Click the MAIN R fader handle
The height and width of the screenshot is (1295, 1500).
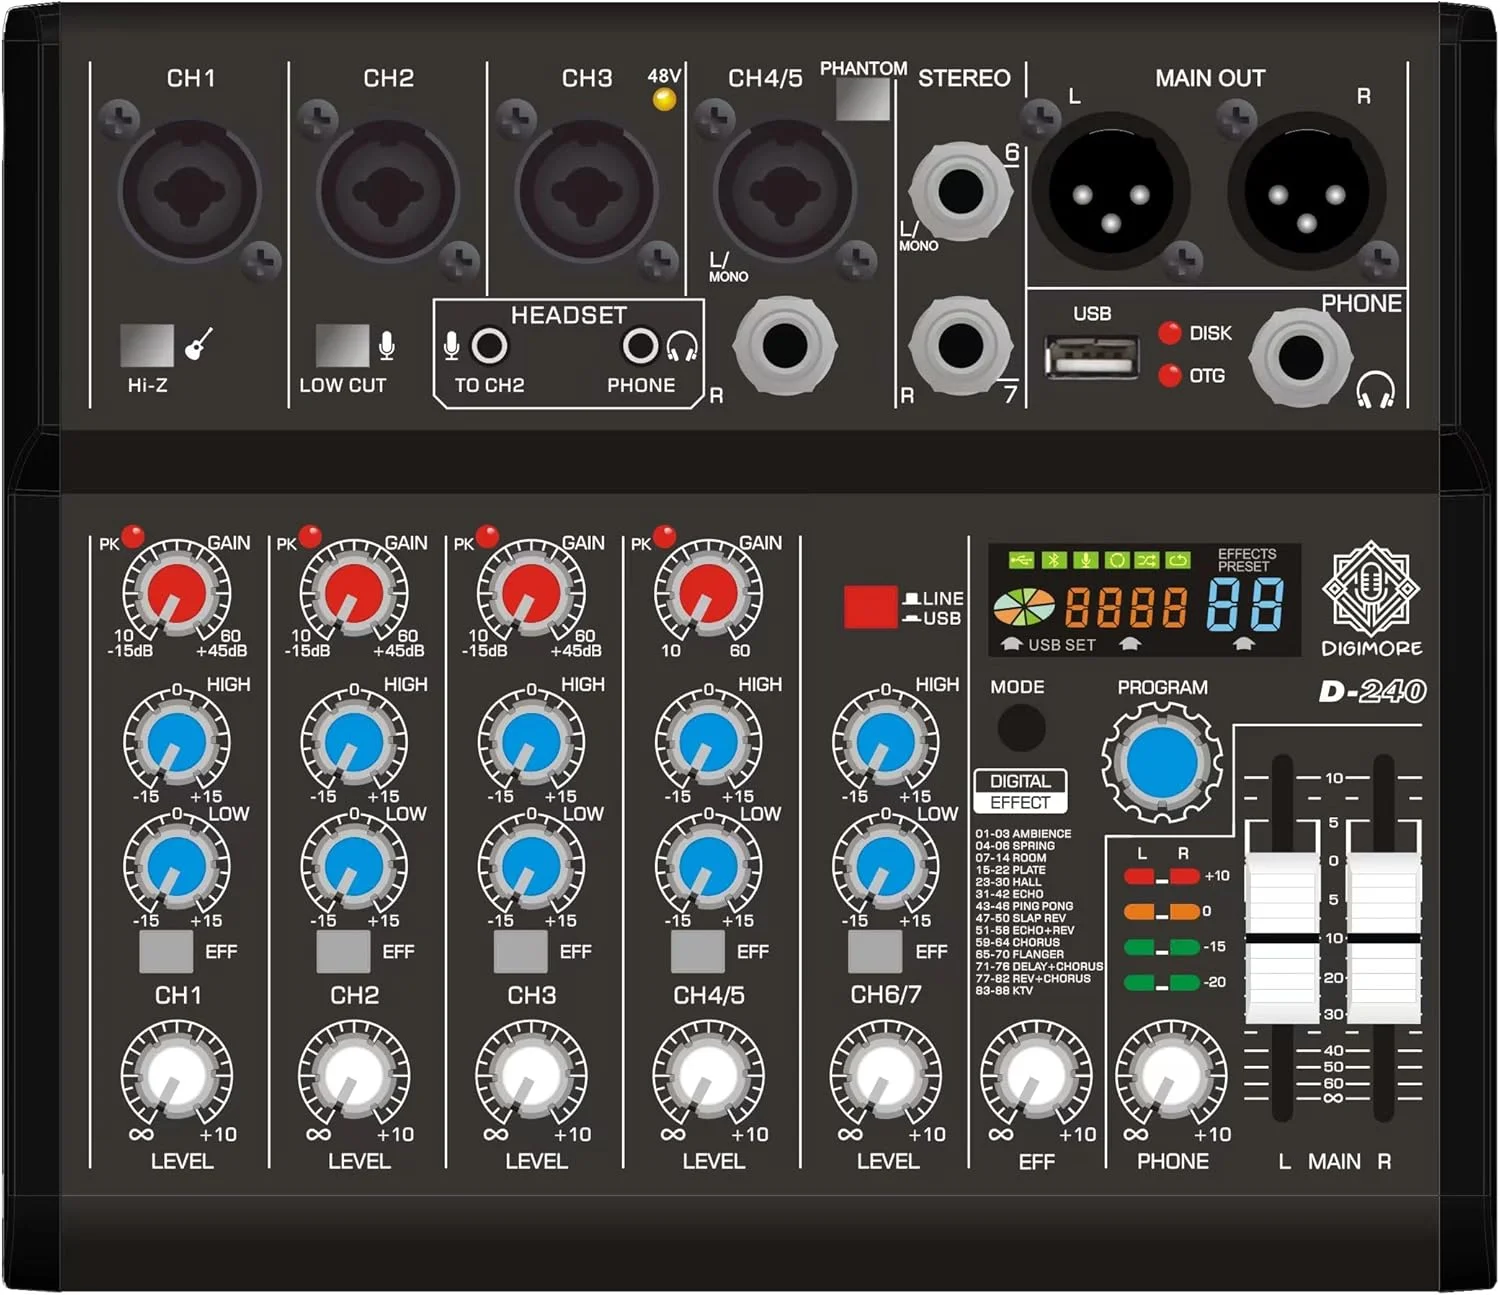1384,937
